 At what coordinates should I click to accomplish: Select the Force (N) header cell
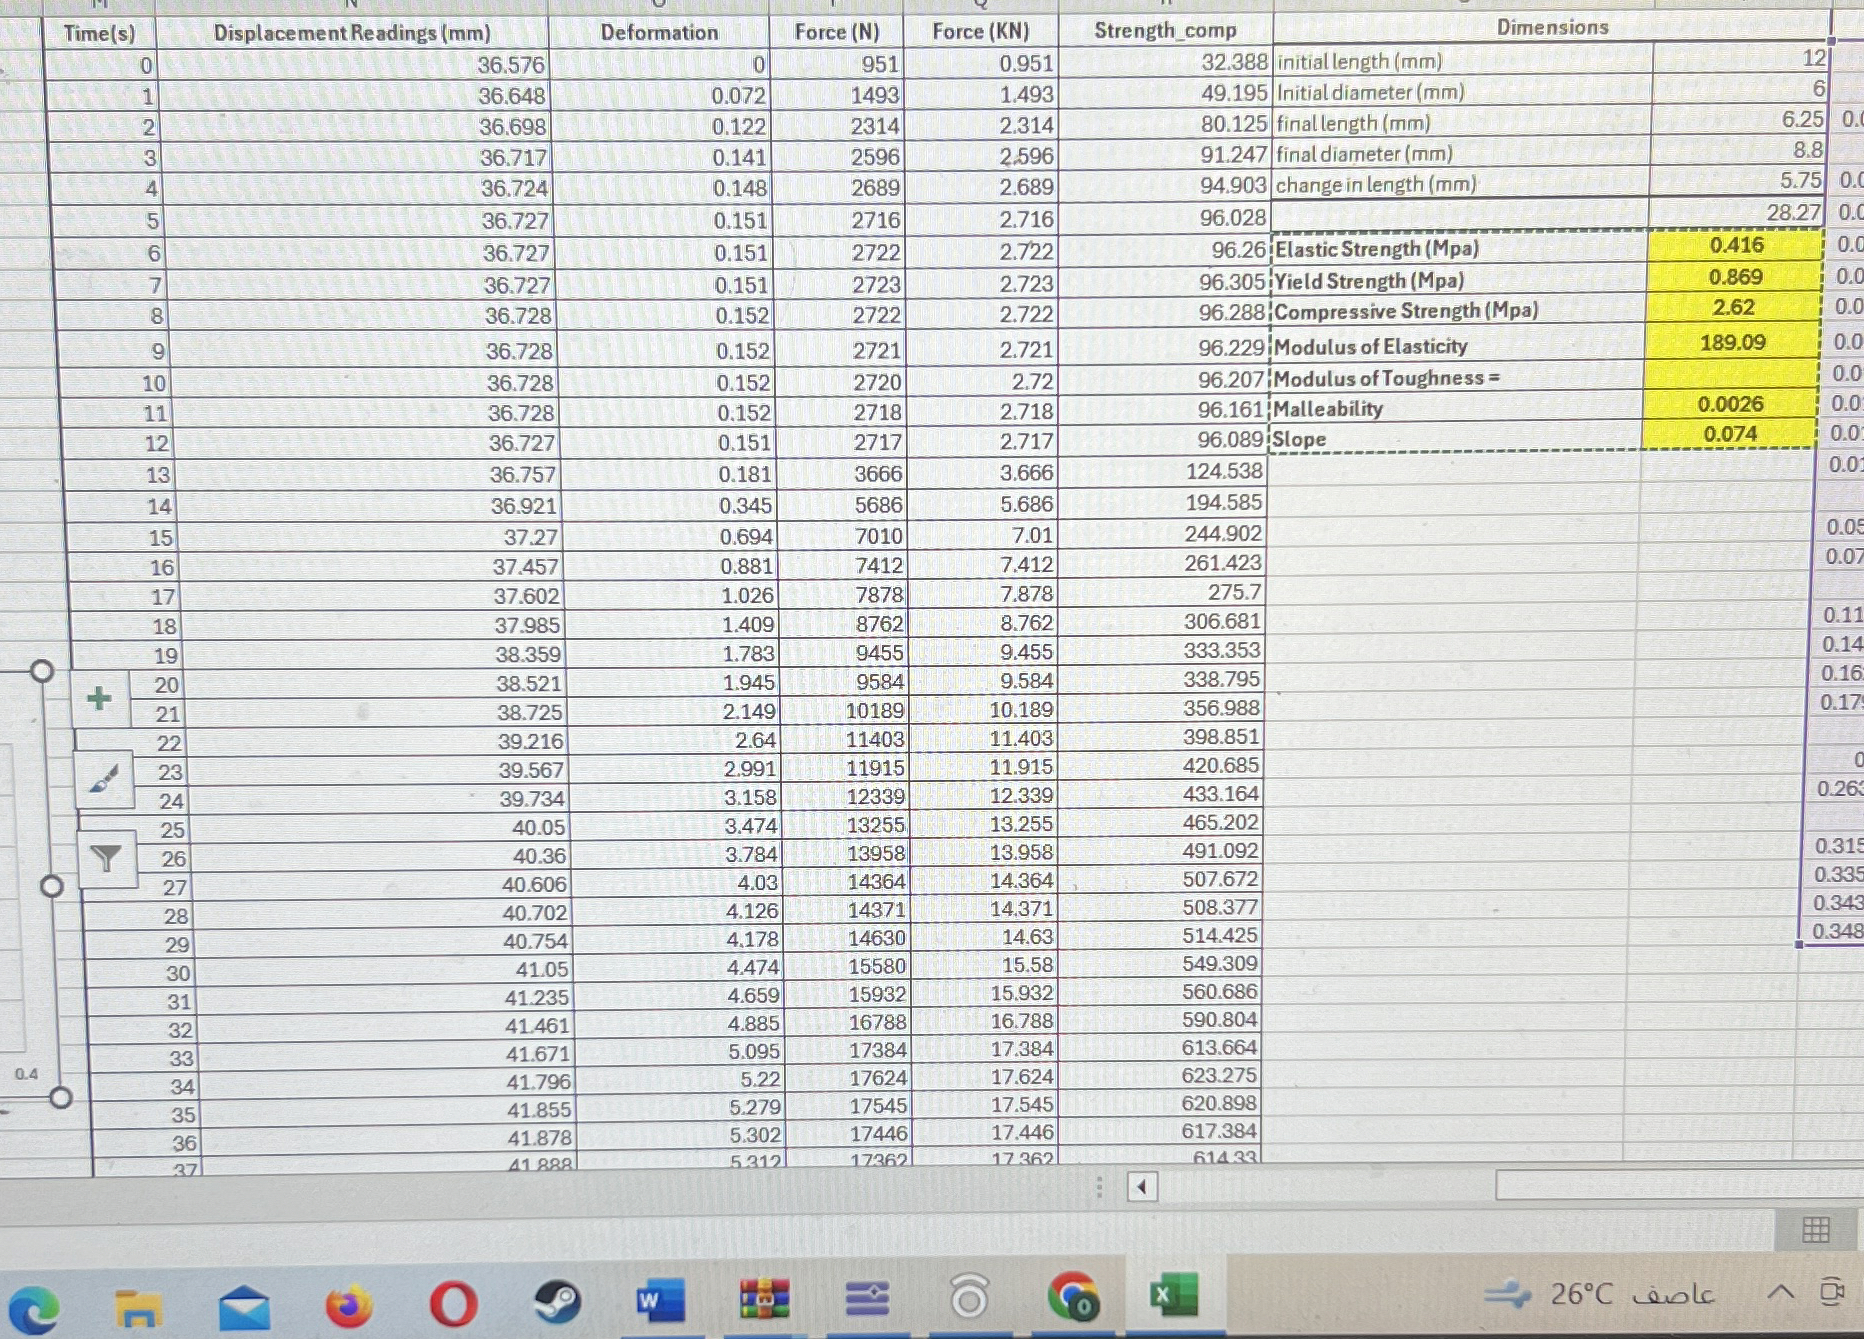click(837, 32)
